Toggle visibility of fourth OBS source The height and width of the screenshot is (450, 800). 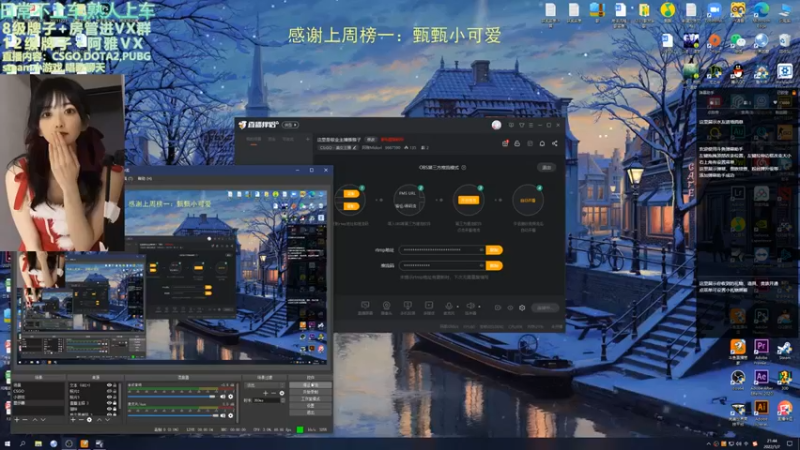109,403
